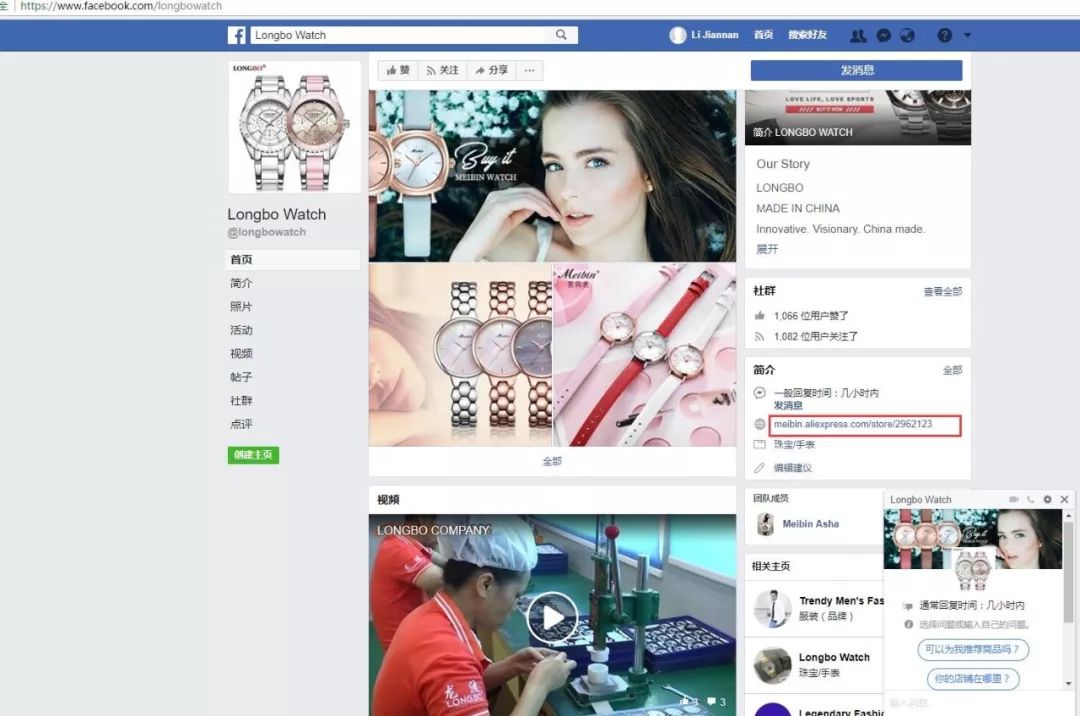Open Trendy Men's Fashion related page
1080x716 pixels.
pos(841,601)
